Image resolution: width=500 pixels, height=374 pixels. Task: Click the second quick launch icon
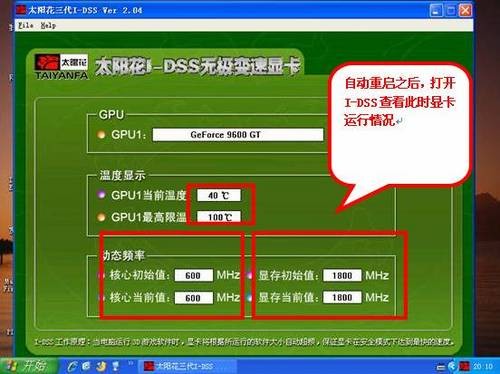[x=86, y=366]
